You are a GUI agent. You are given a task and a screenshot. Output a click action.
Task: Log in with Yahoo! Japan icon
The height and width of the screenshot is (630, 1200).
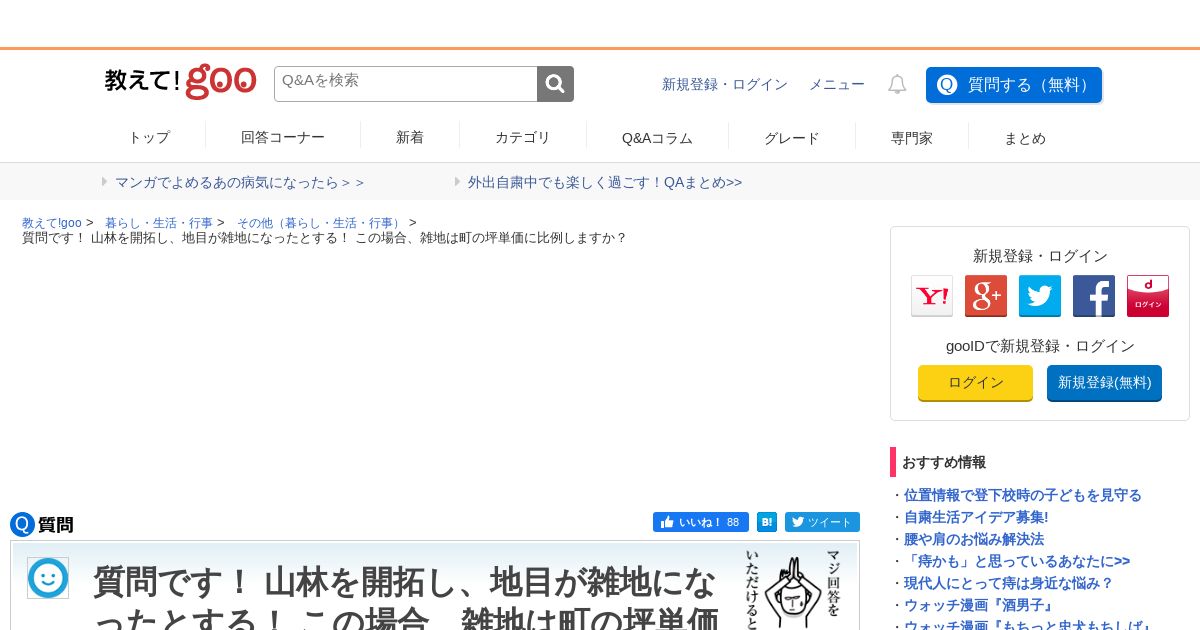coord(932,296)
